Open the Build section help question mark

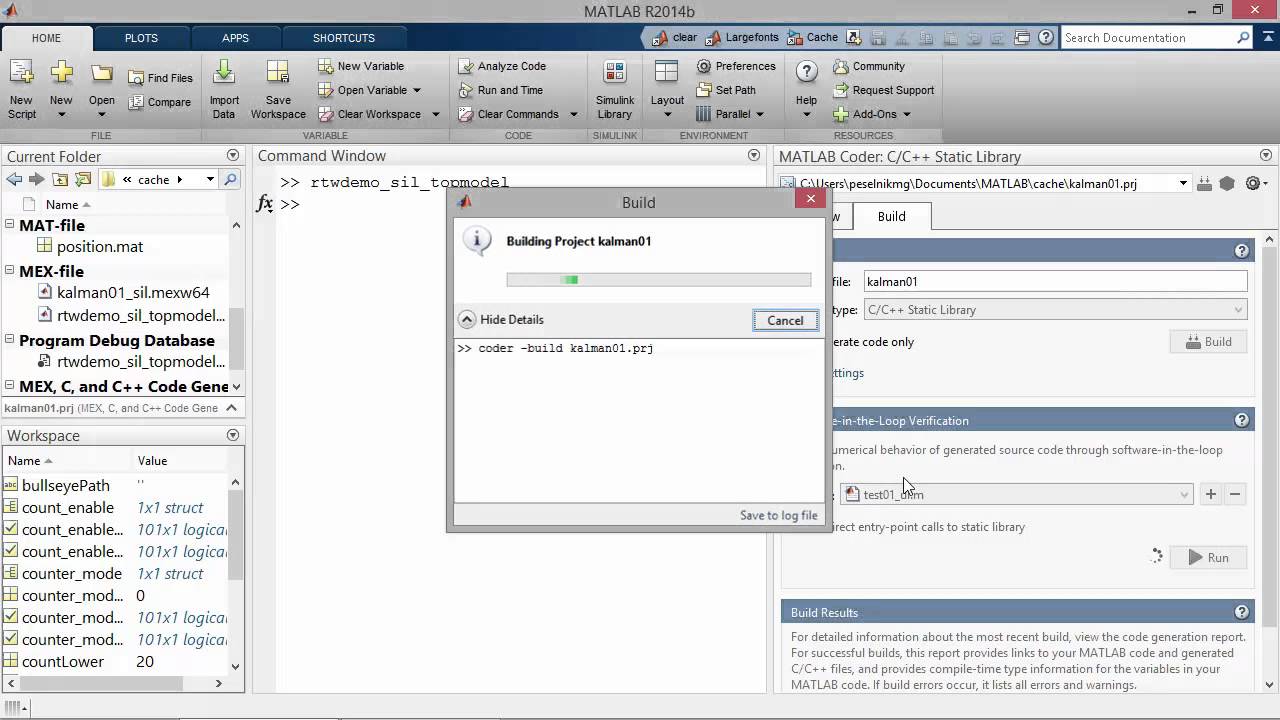click(x=1242, y=252)
